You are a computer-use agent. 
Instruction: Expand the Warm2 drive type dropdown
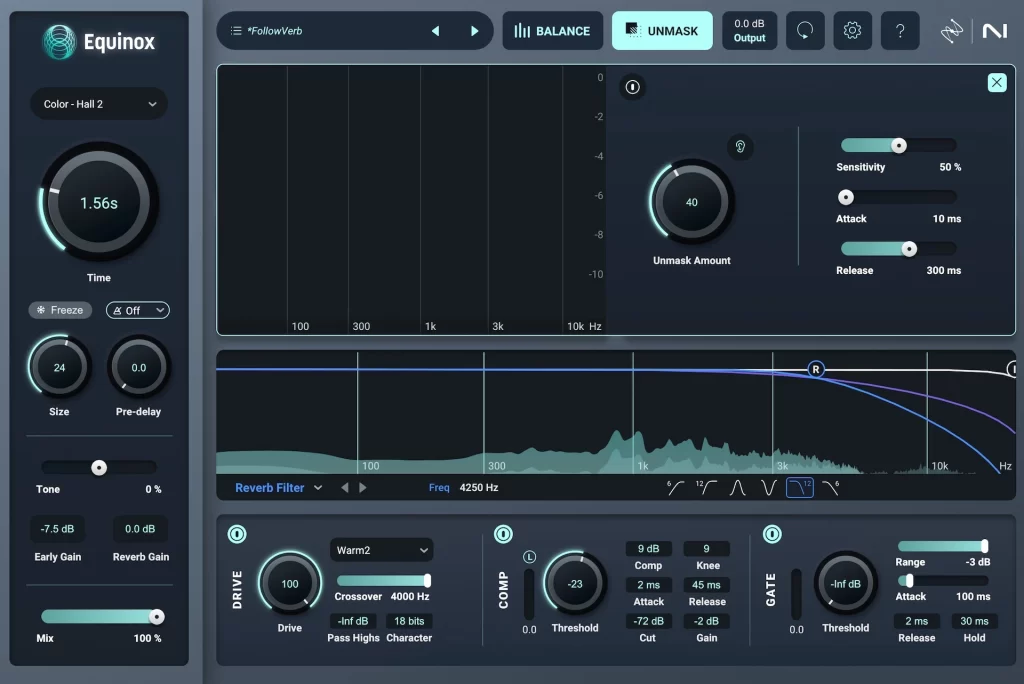[381, 550]
